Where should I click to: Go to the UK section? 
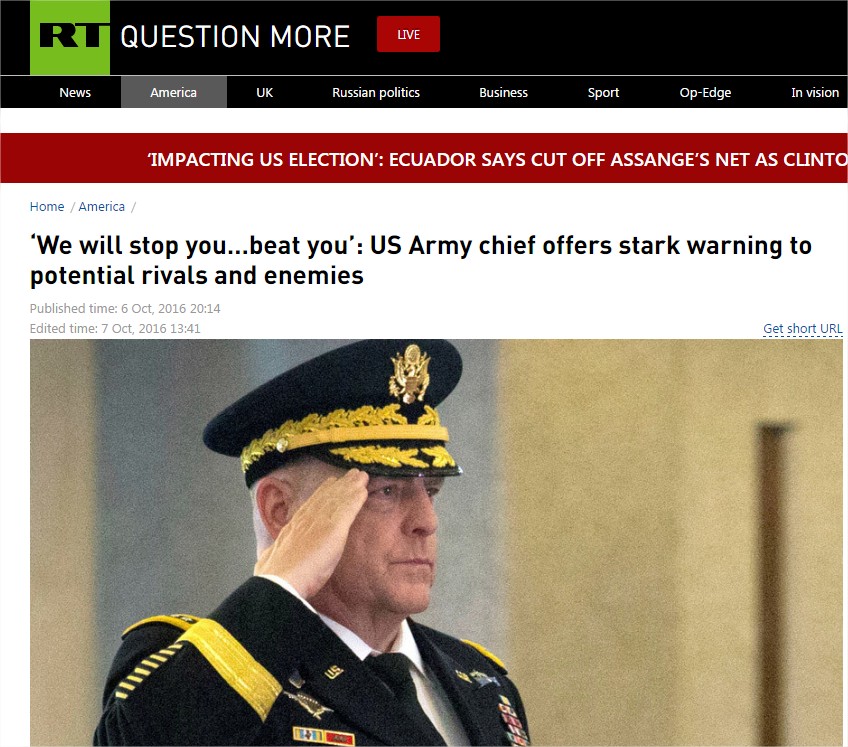264,92
